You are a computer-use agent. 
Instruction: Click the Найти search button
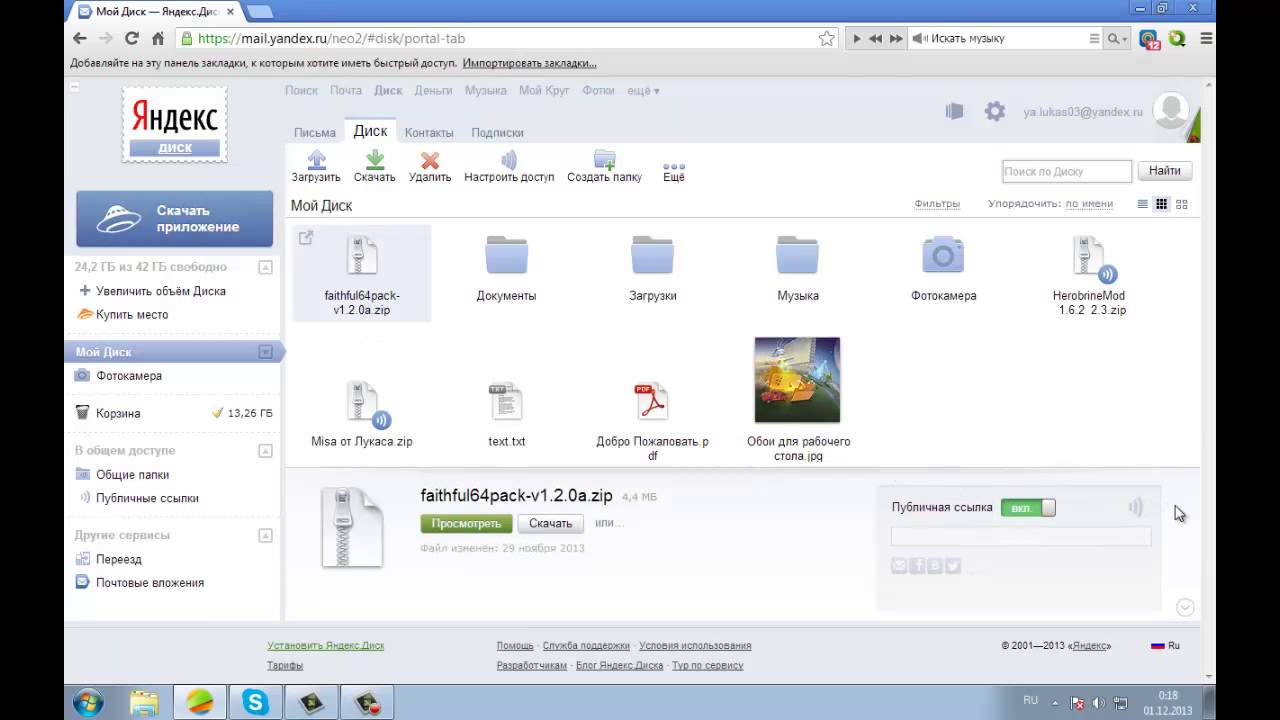click(1164, 171)
